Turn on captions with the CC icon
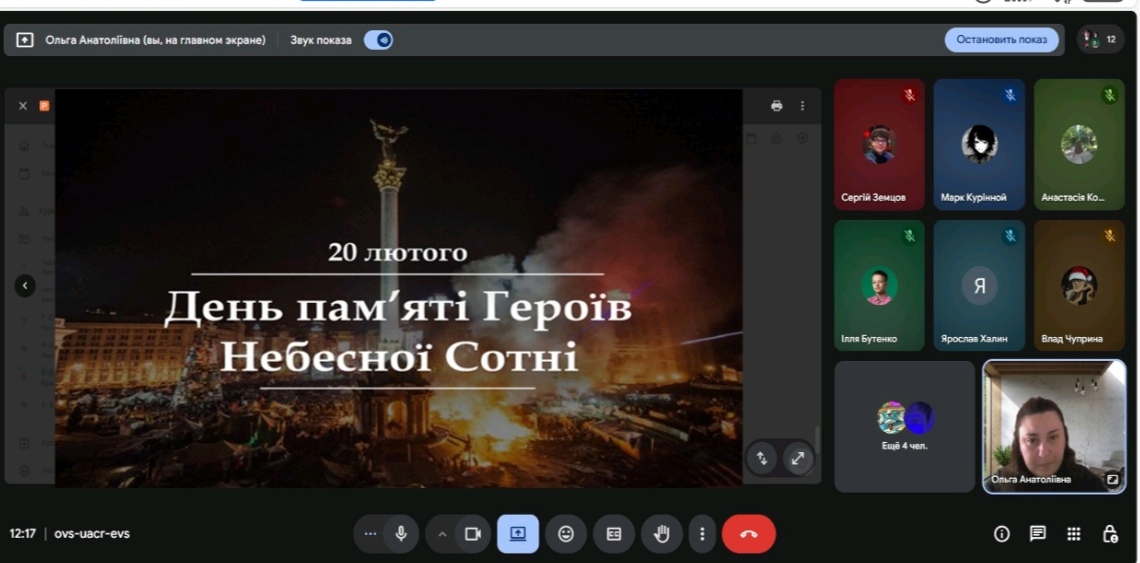This screenshot has height=563, width=1140. pyautogui.click(x=614, y=534)
